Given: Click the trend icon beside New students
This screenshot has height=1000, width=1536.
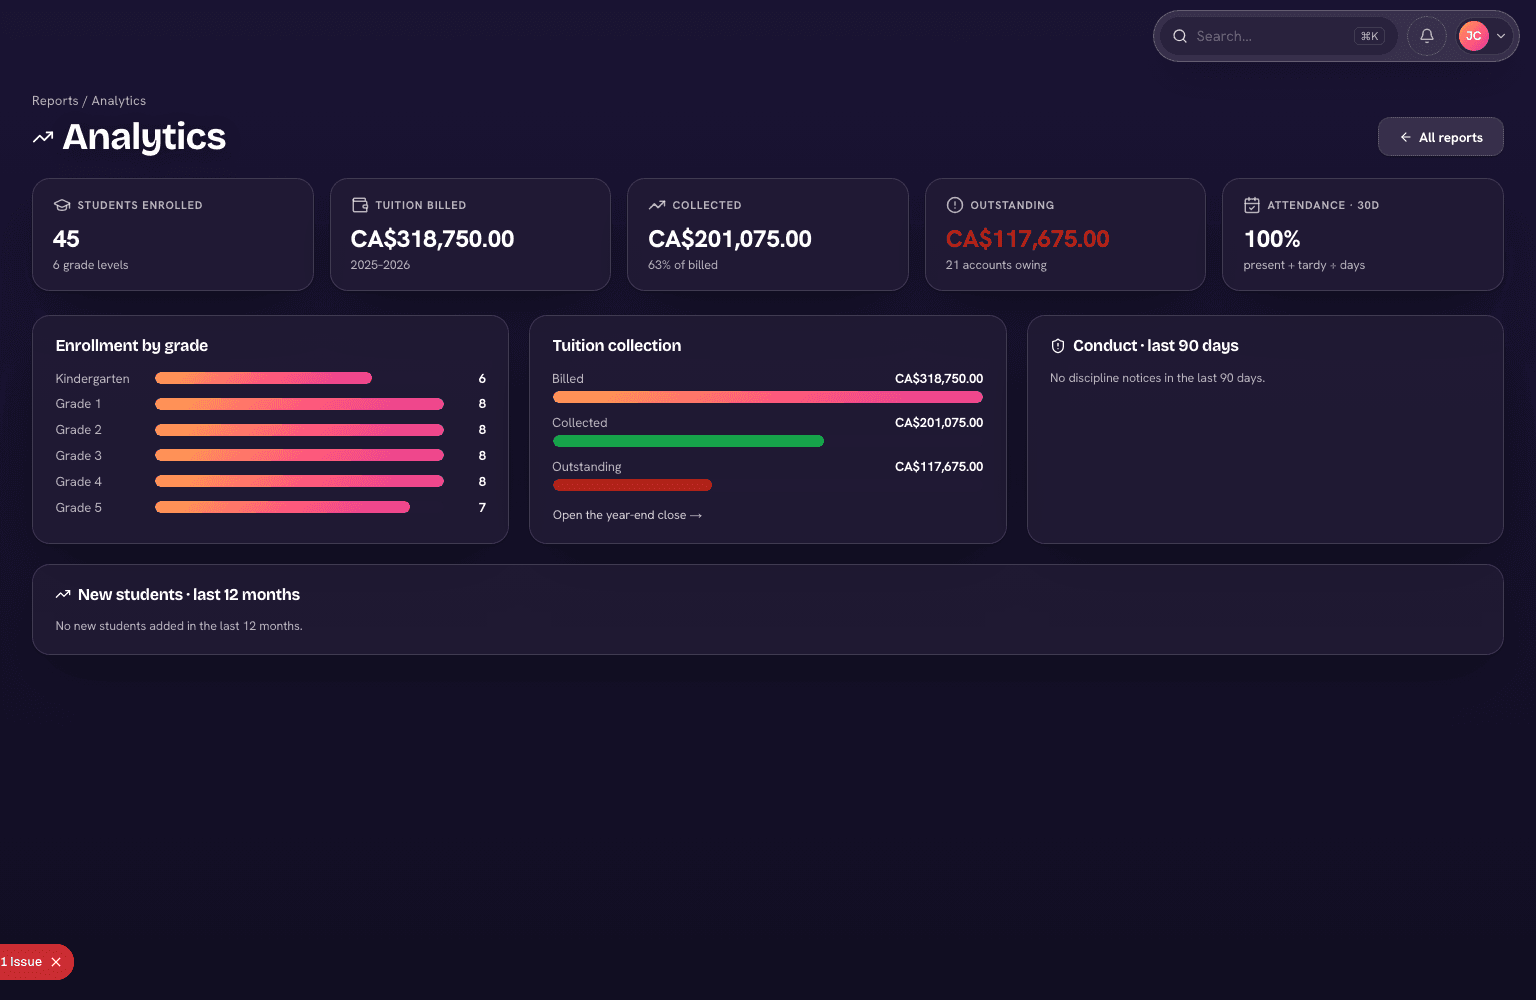Looking at the screenshot, I should click(x=63, y=594).
